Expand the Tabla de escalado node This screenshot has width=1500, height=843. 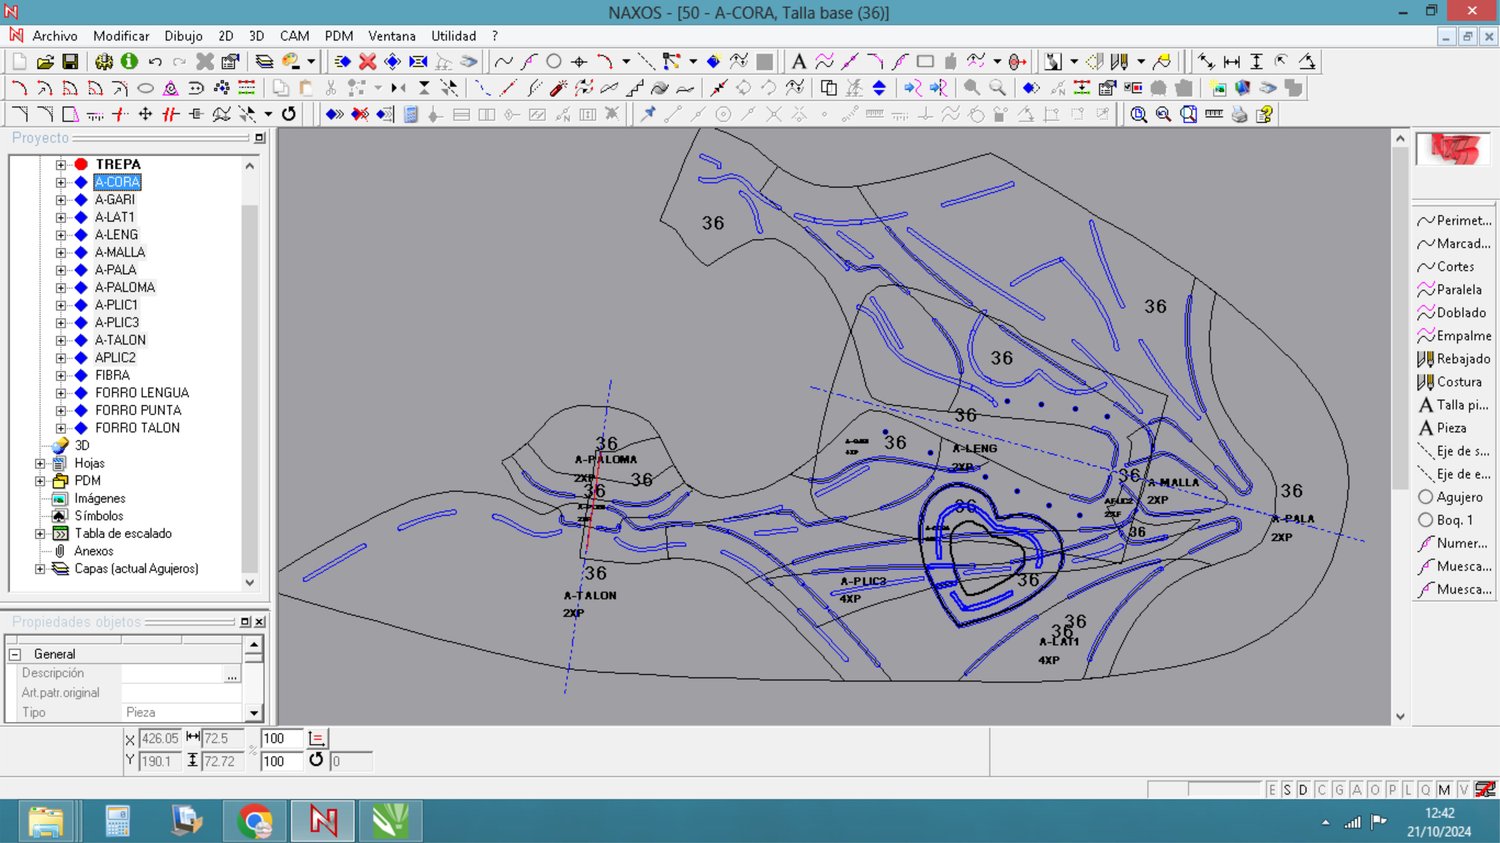[x=40, y=534]
